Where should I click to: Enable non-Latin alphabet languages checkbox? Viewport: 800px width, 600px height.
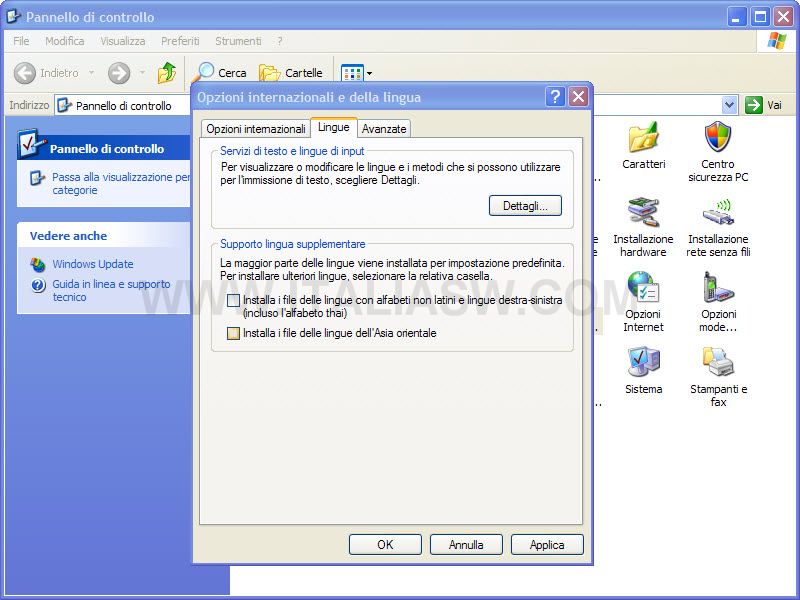click(x=233, y=300)
